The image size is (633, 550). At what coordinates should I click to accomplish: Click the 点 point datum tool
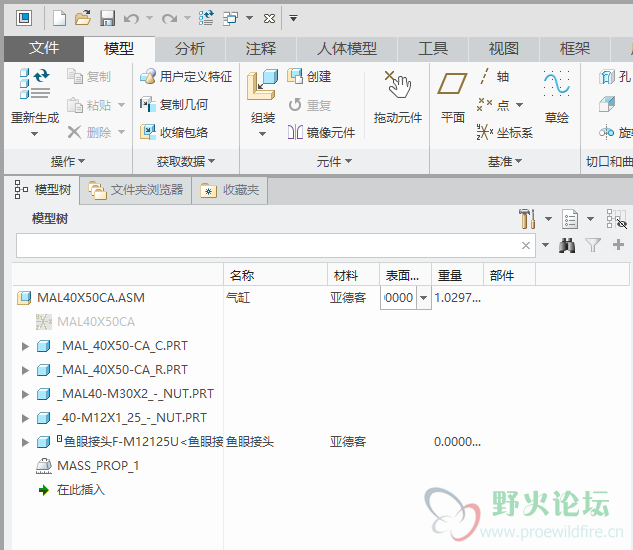pos(493,105)
